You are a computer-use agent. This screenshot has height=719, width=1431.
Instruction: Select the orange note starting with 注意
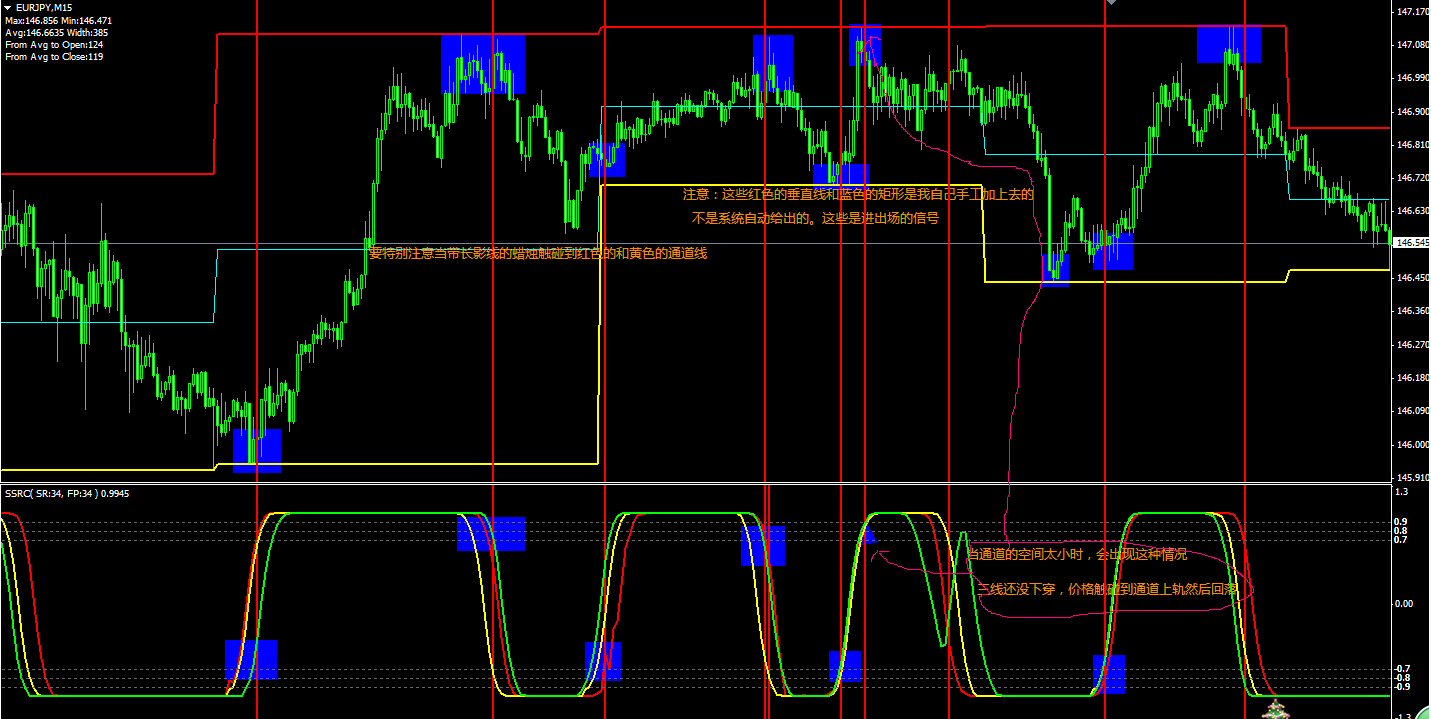coord(858,195)
